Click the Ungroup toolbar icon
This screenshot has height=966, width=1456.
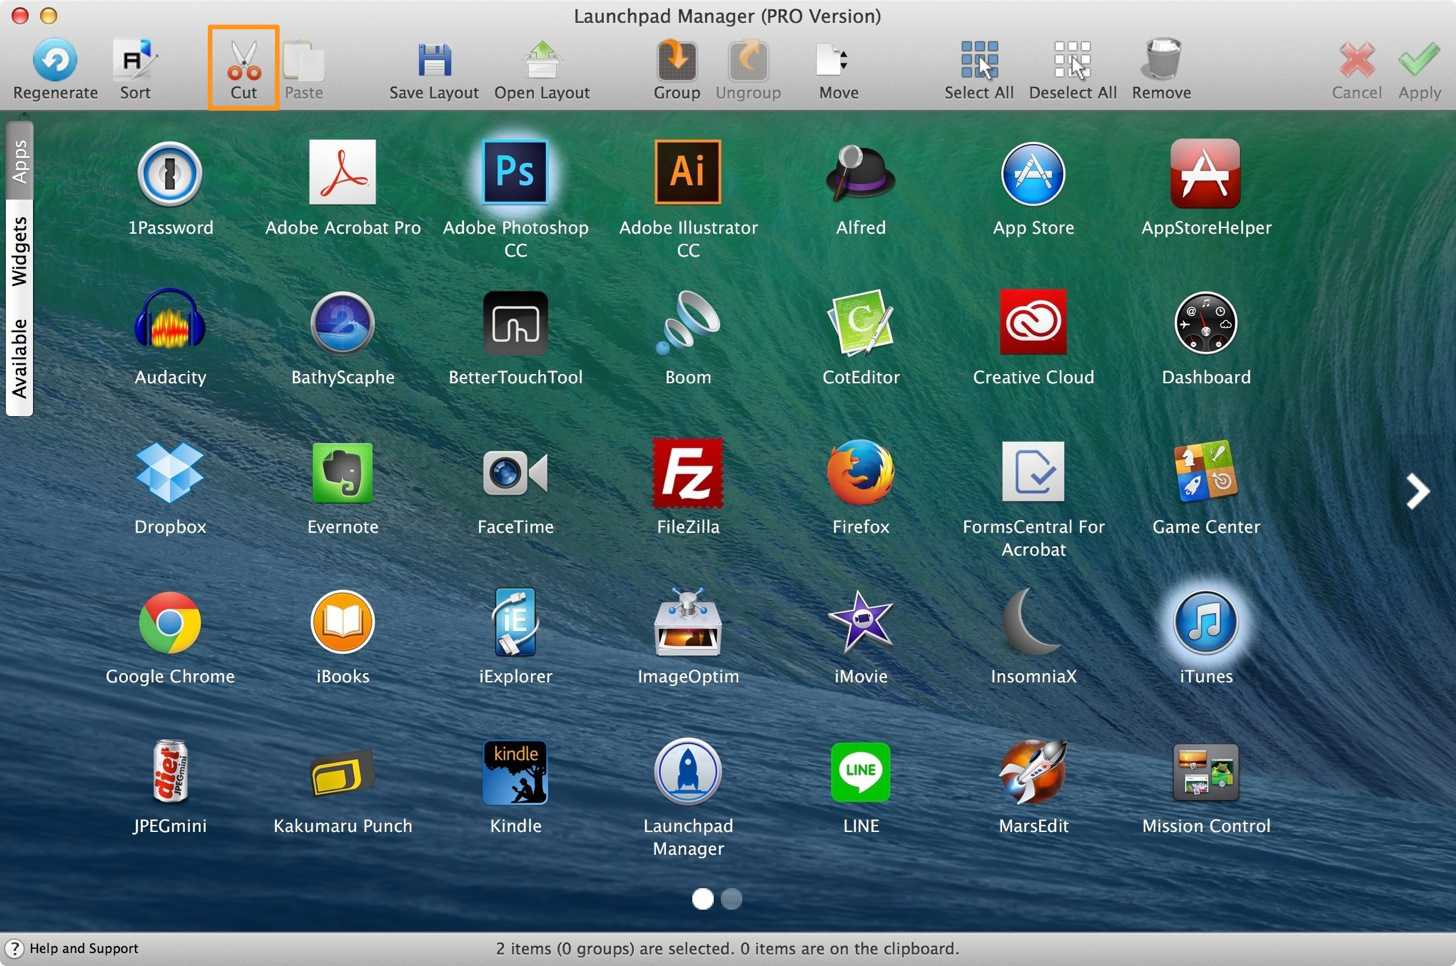[748, 60]
